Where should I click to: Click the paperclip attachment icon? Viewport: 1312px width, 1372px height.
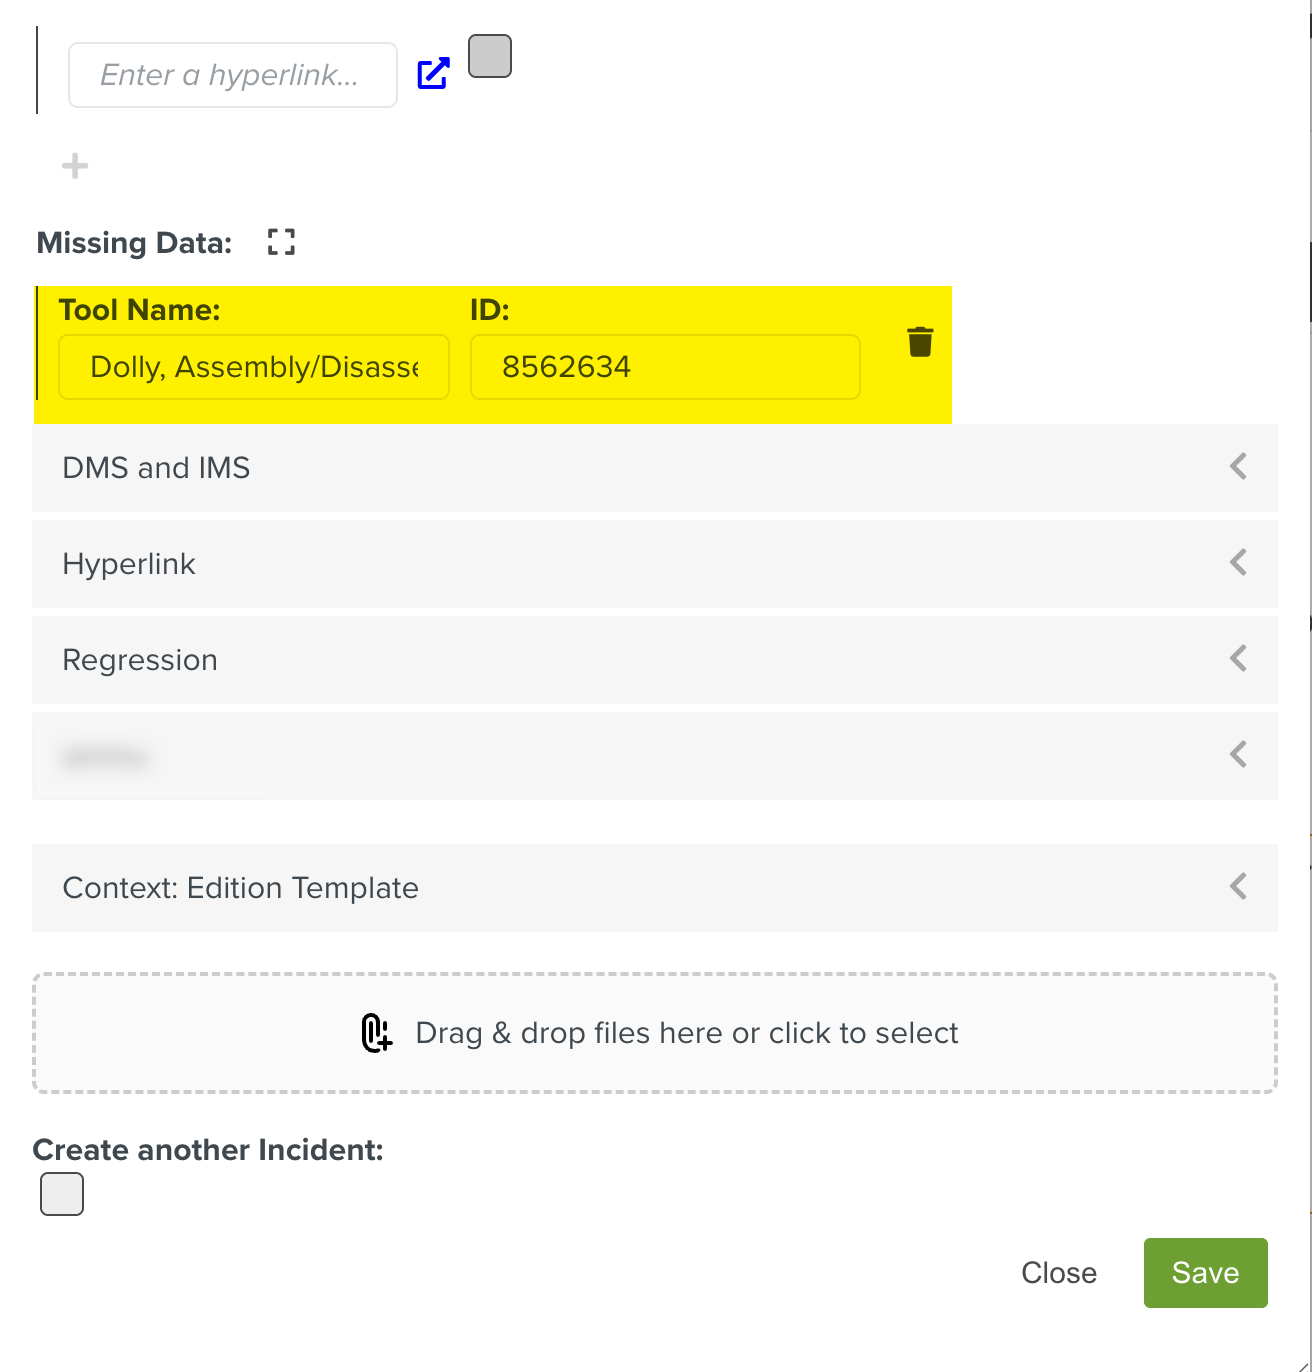(x=376, y=1033)
